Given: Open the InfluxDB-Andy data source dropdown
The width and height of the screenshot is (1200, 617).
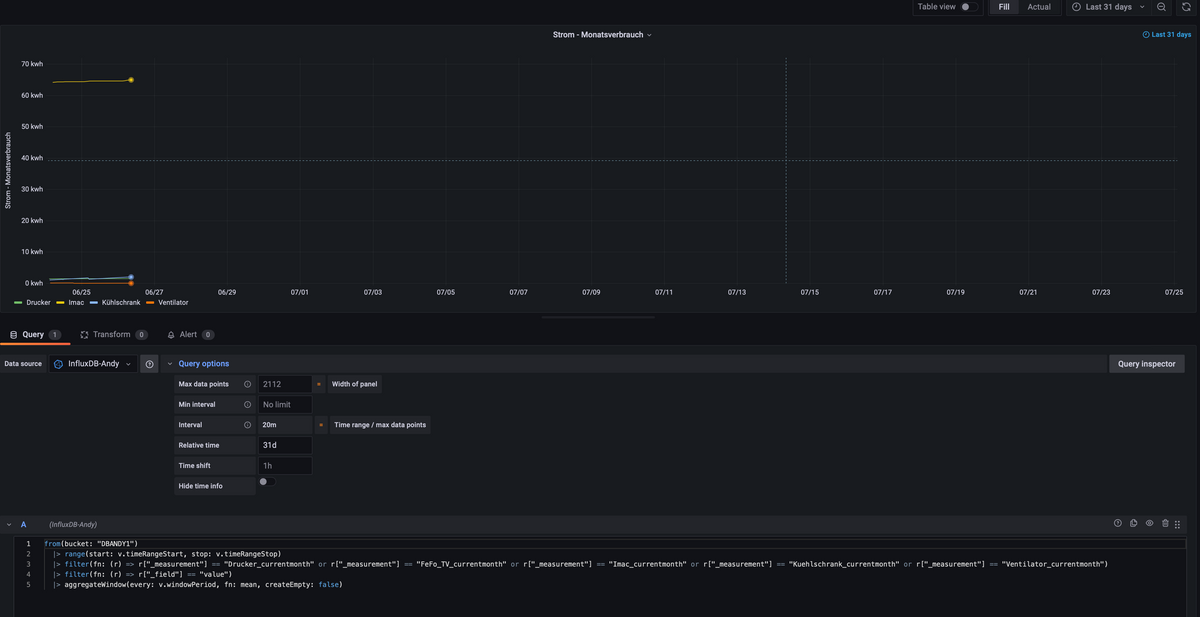Looking at the screenshot, I should [x=93, y=364].
